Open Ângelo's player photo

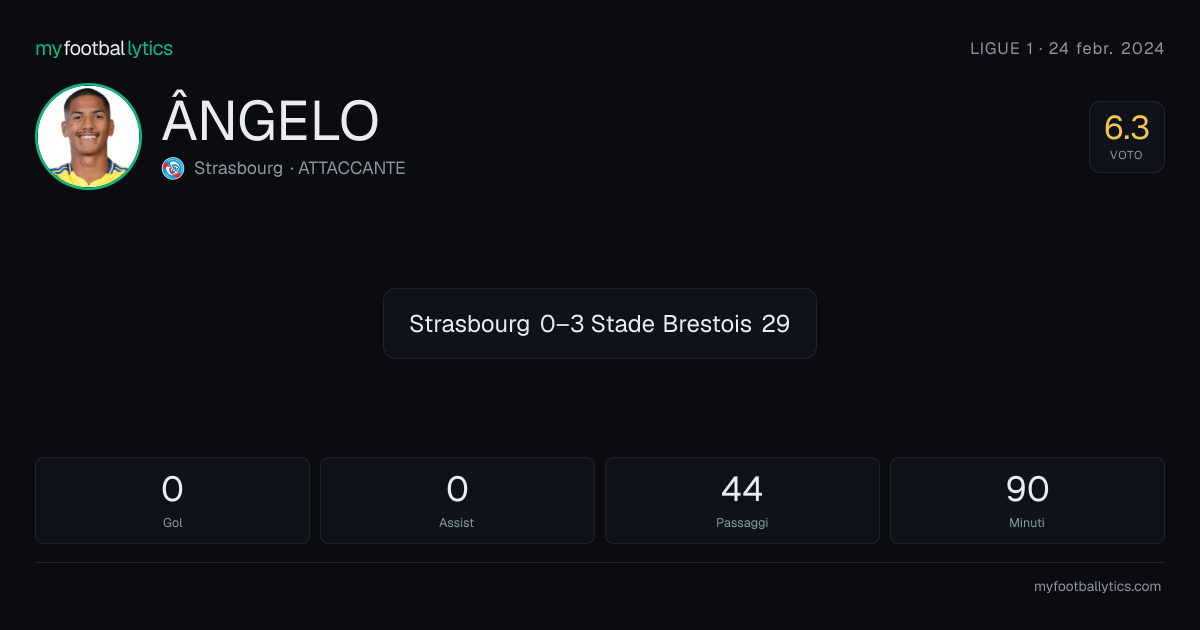[x=88, y=136]
